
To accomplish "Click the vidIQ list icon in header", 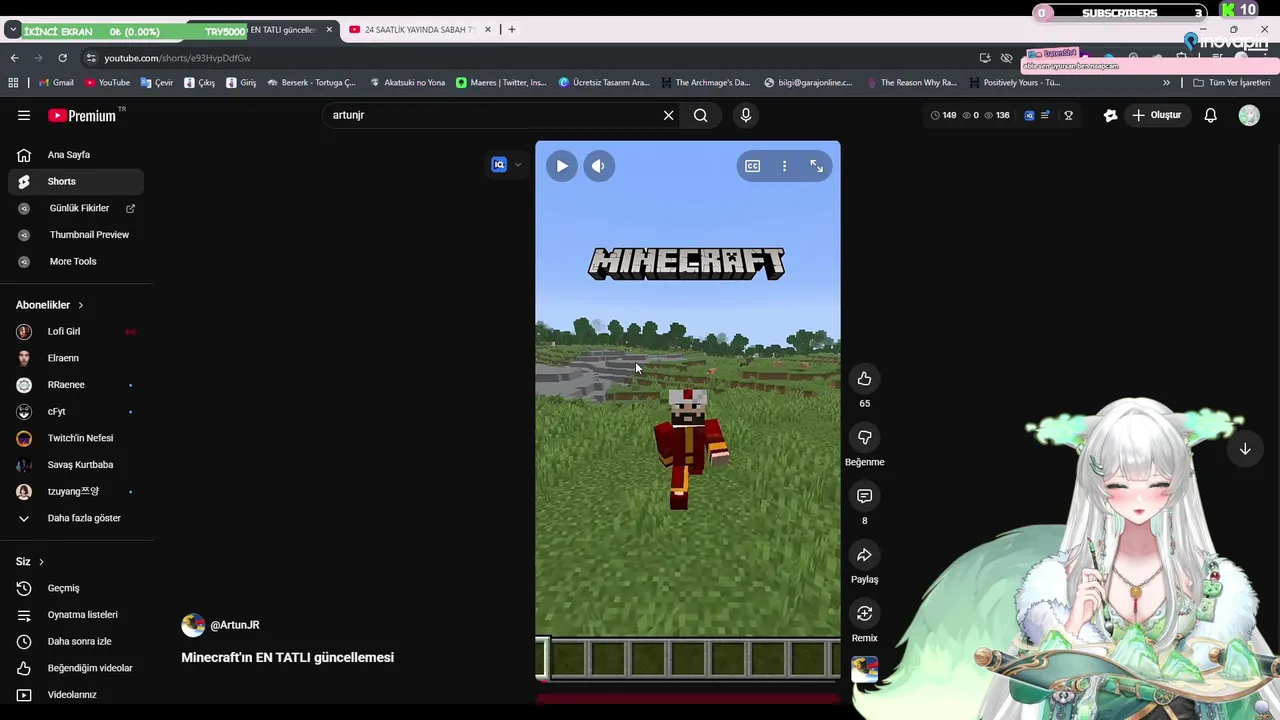I will click(x=1045, y=115).
